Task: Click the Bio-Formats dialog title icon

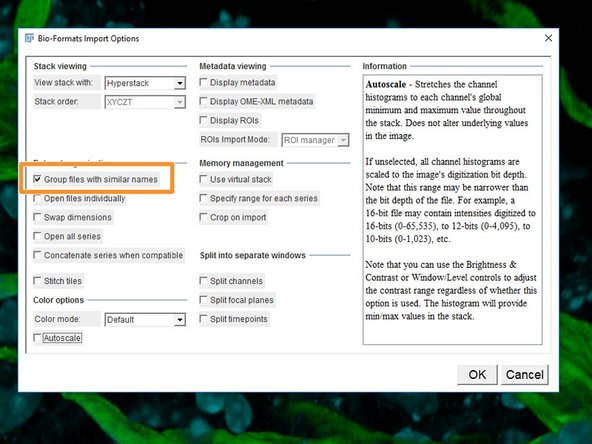Action: pyautogui.click(x=29, y=38)
